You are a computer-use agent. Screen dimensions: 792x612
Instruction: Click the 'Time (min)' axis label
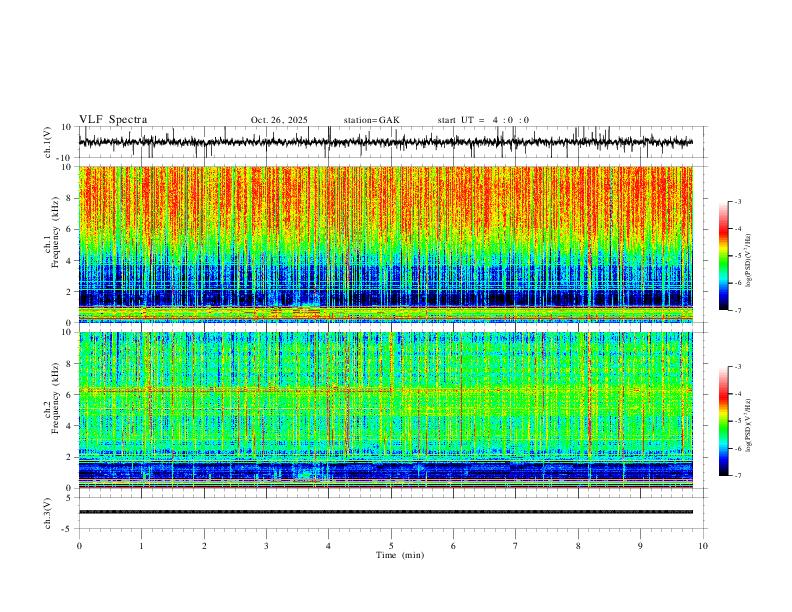click(x=400, y=555)
